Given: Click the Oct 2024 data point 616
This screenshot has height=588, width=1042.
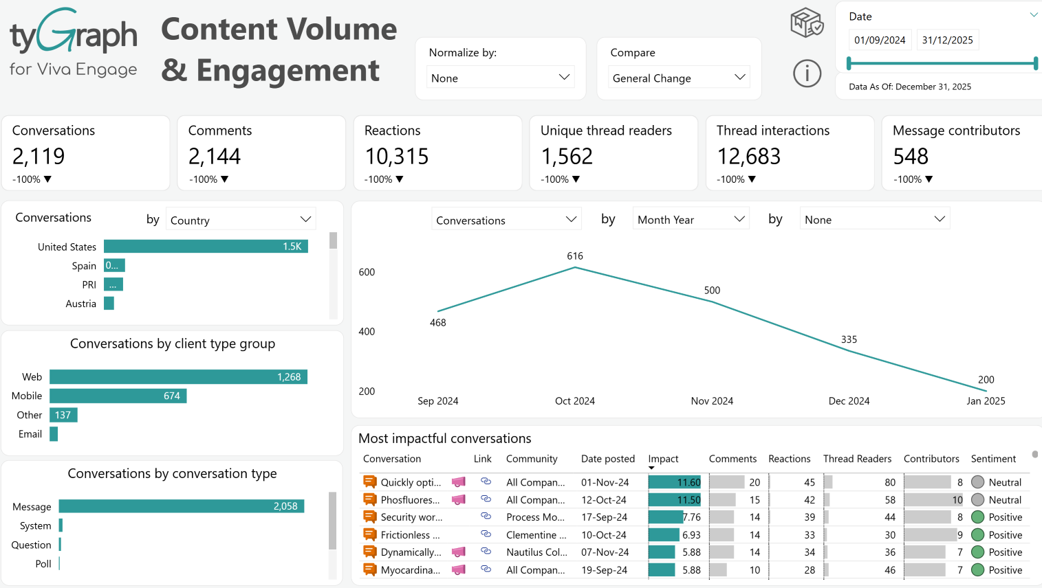Looking at the screenshot, I should coord(575,267).
